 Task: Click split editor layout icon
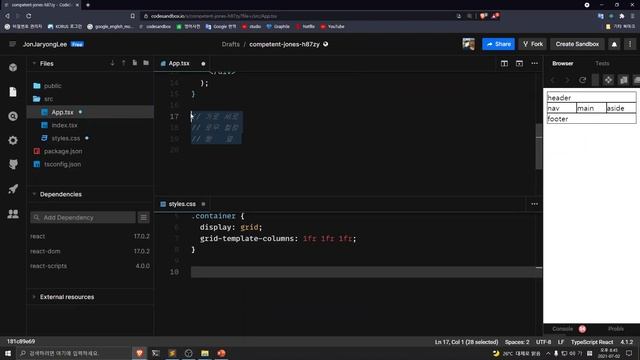(504, 63)
